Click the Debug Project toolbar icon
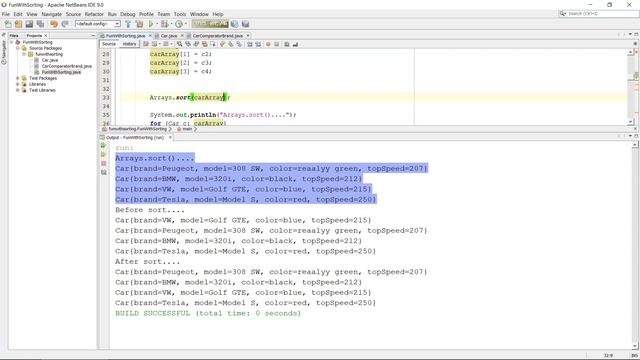Viewport: 640px width, 360px height. point(164,24)
